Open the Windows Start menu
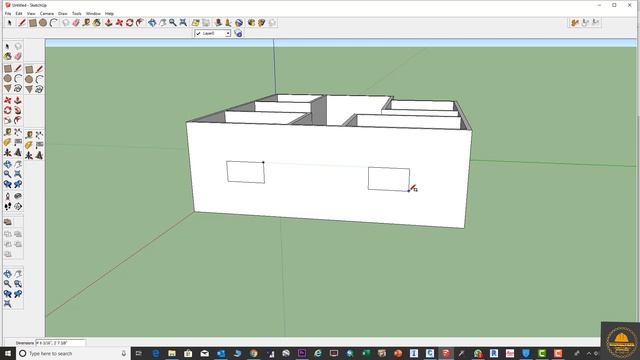640x360 pixels. pyautogui.click(x=8, y=353)
